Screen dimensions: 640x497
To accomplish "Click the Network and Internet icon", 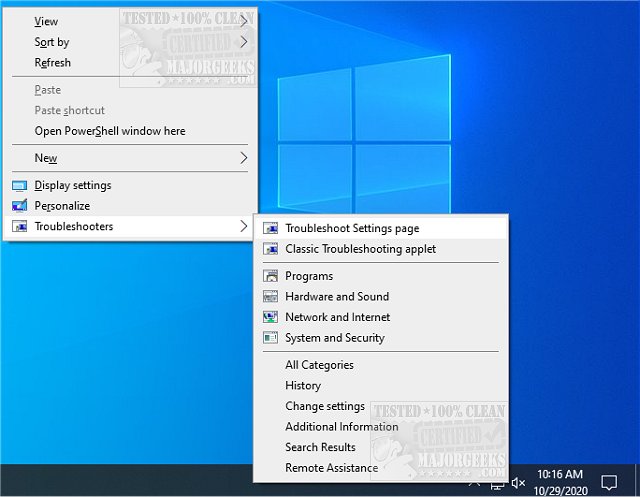I will click(269, 317).
